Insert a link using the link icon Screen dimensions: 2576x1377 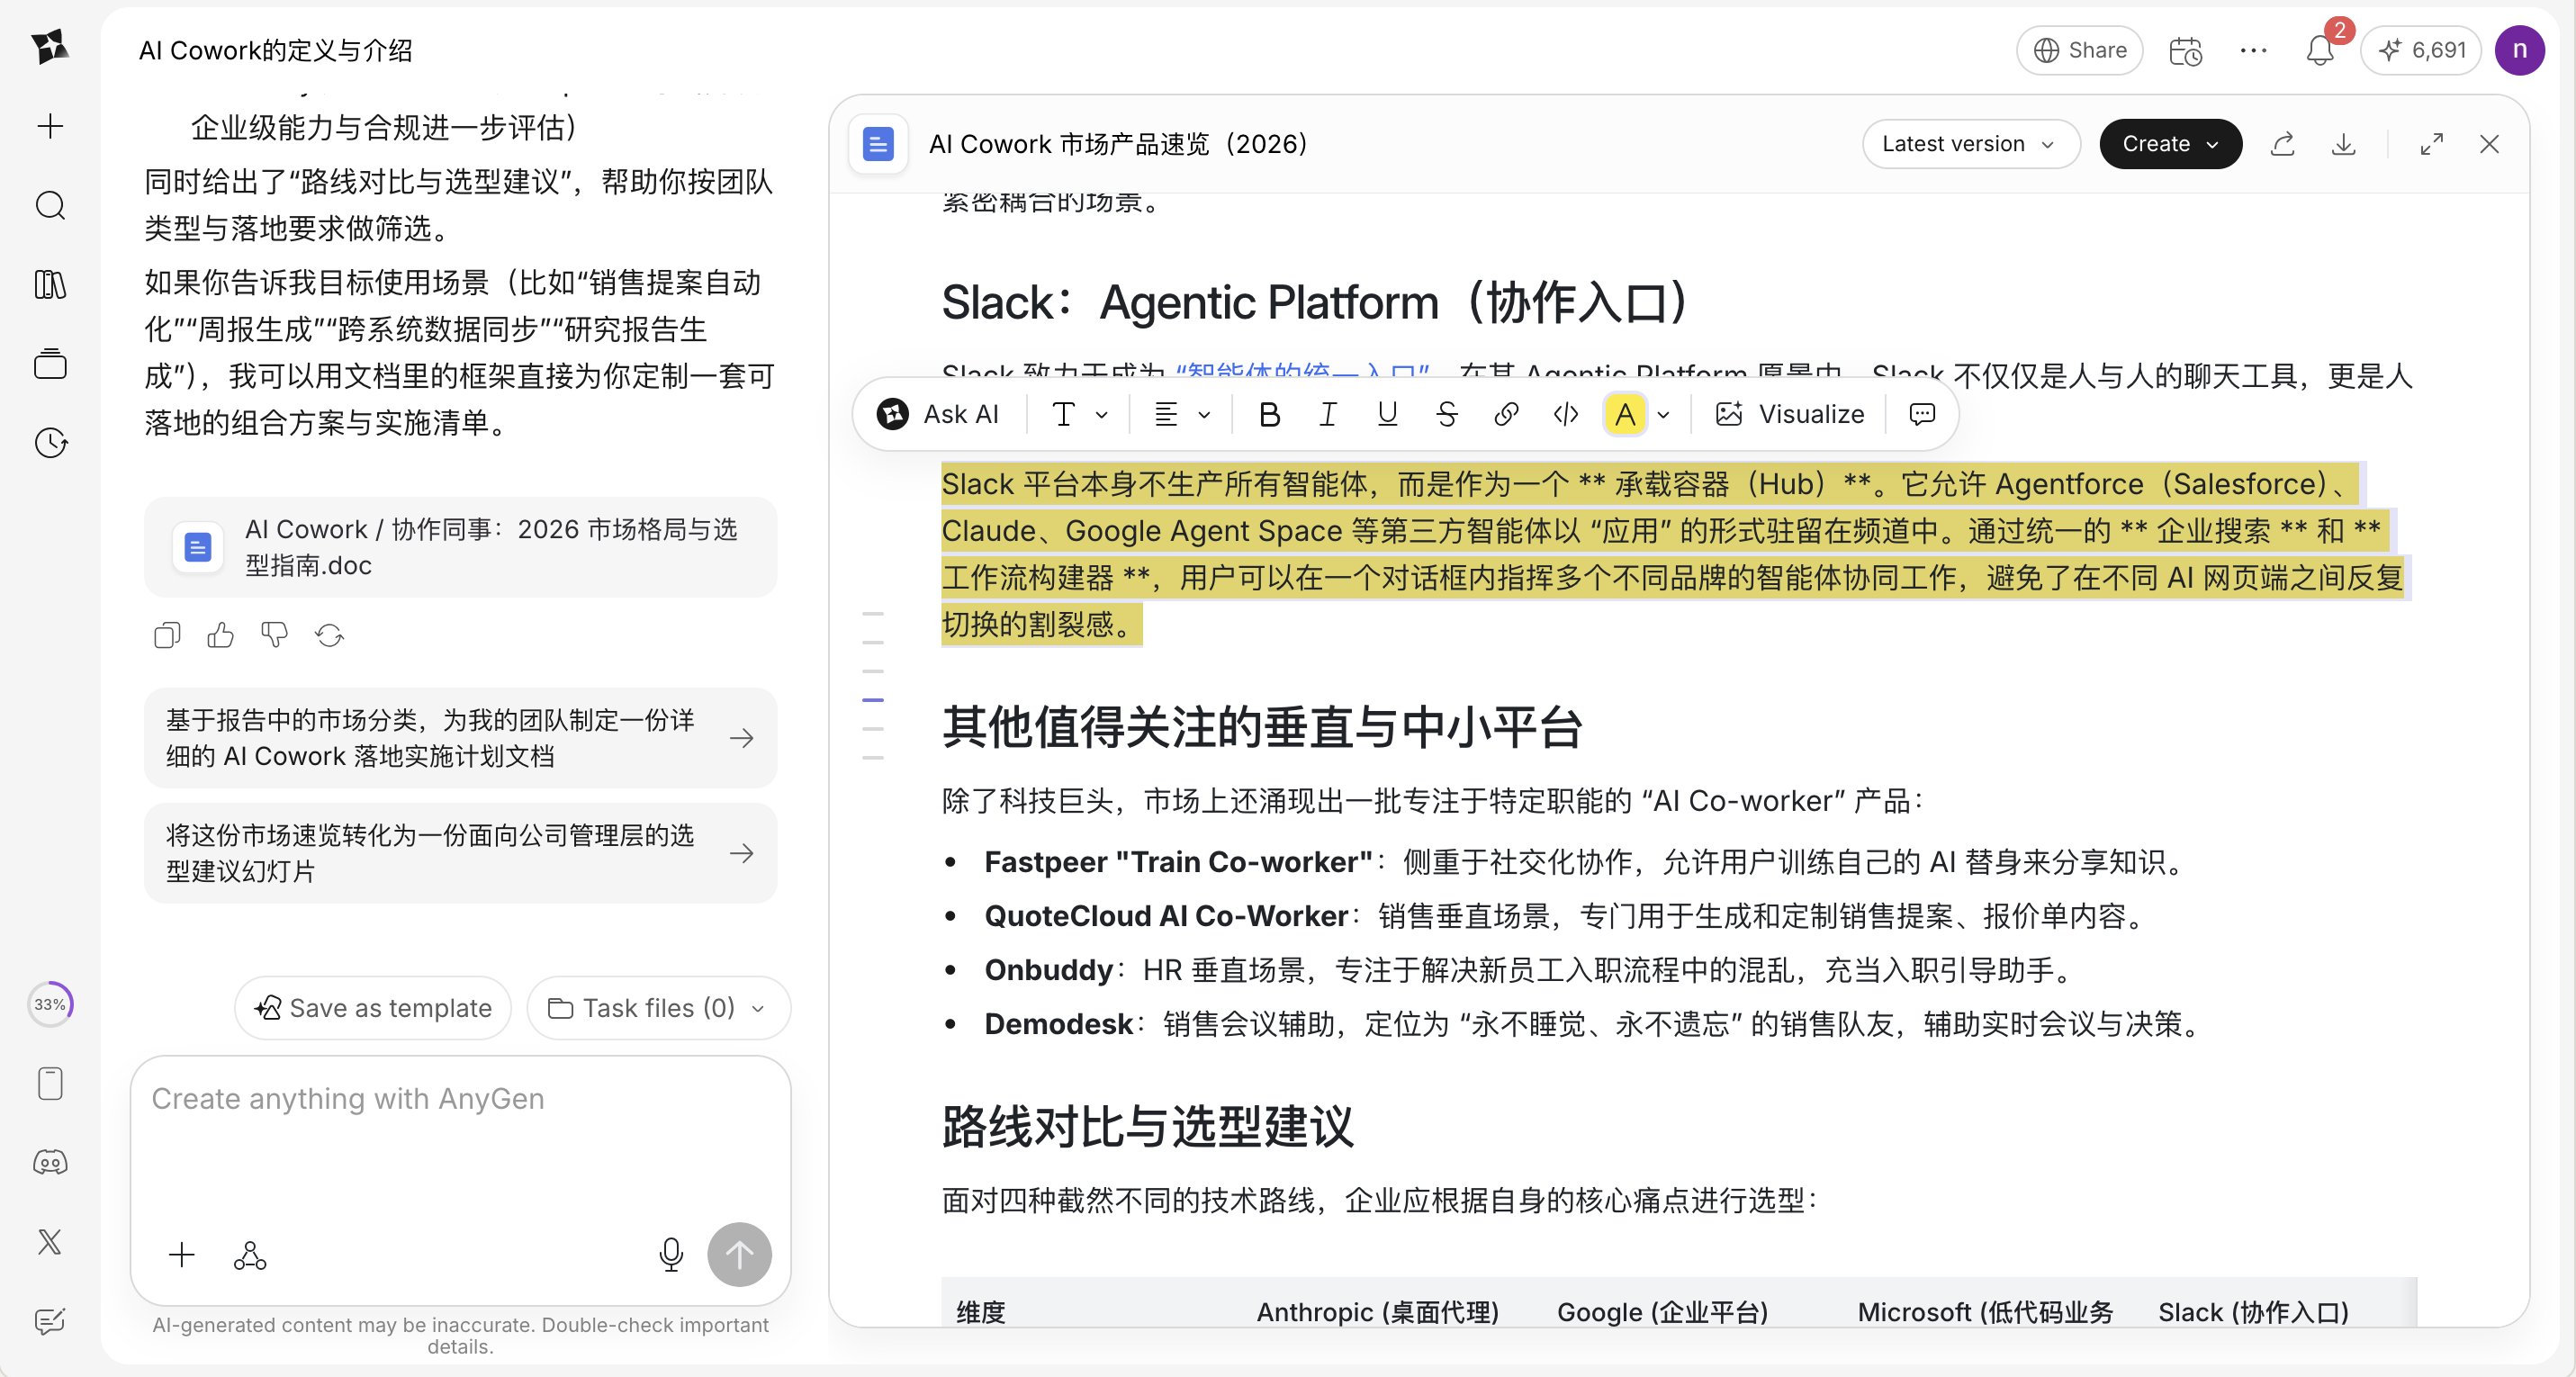(x=1506, y=413)
